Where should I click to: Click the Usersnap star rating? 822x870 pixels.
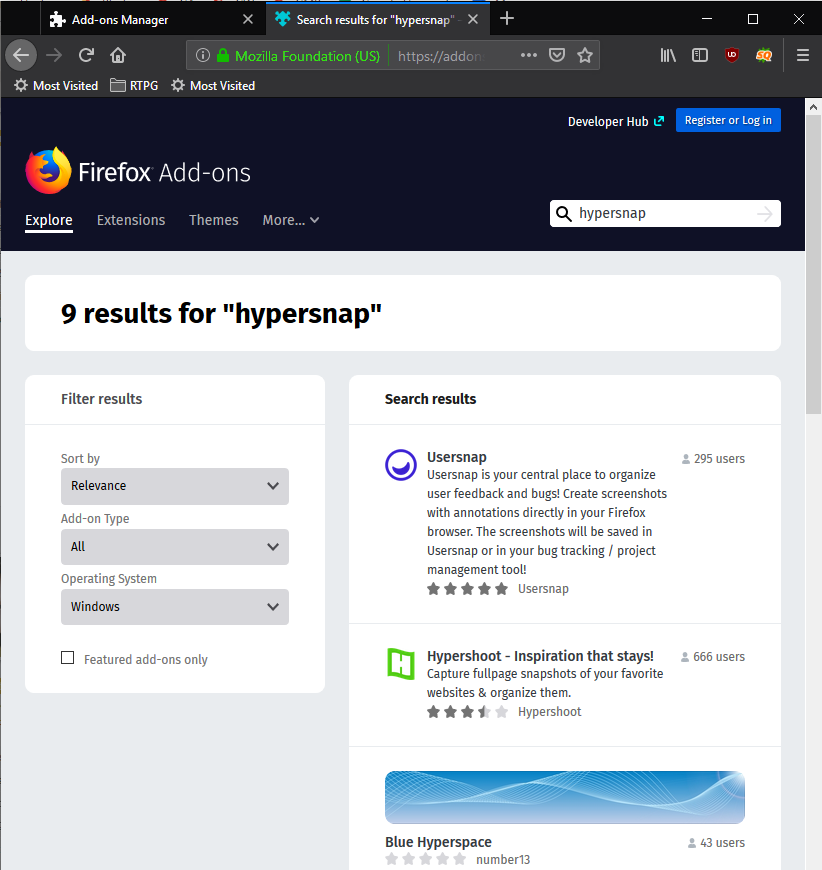coord(467,589)
